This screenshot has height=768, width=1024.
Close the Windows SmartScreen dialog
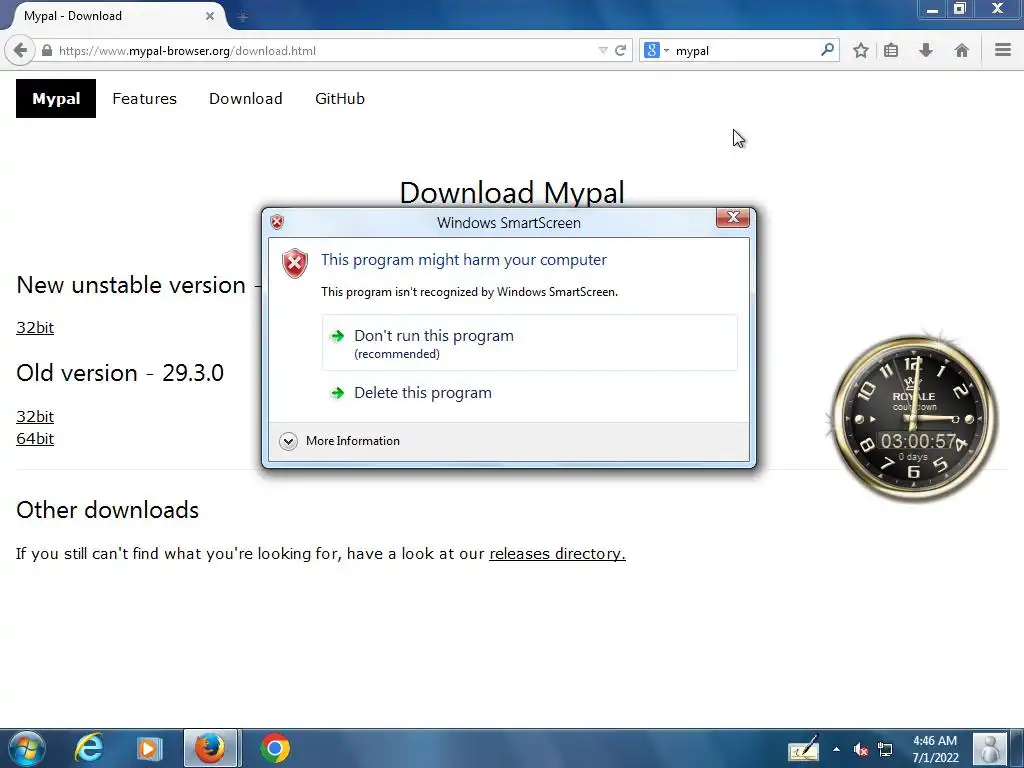click(733, 217)
